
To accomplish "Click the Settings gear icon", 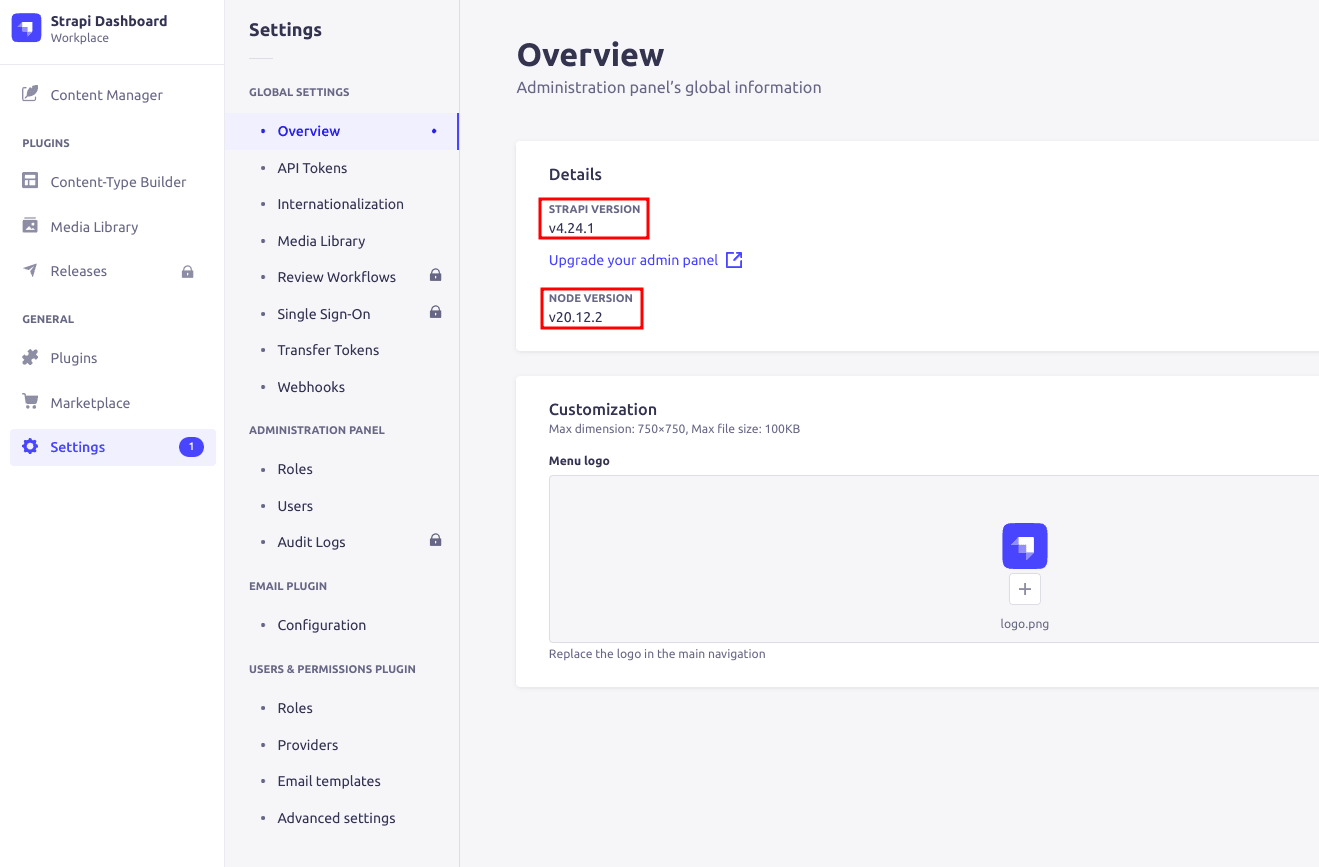I will (30, 447).
